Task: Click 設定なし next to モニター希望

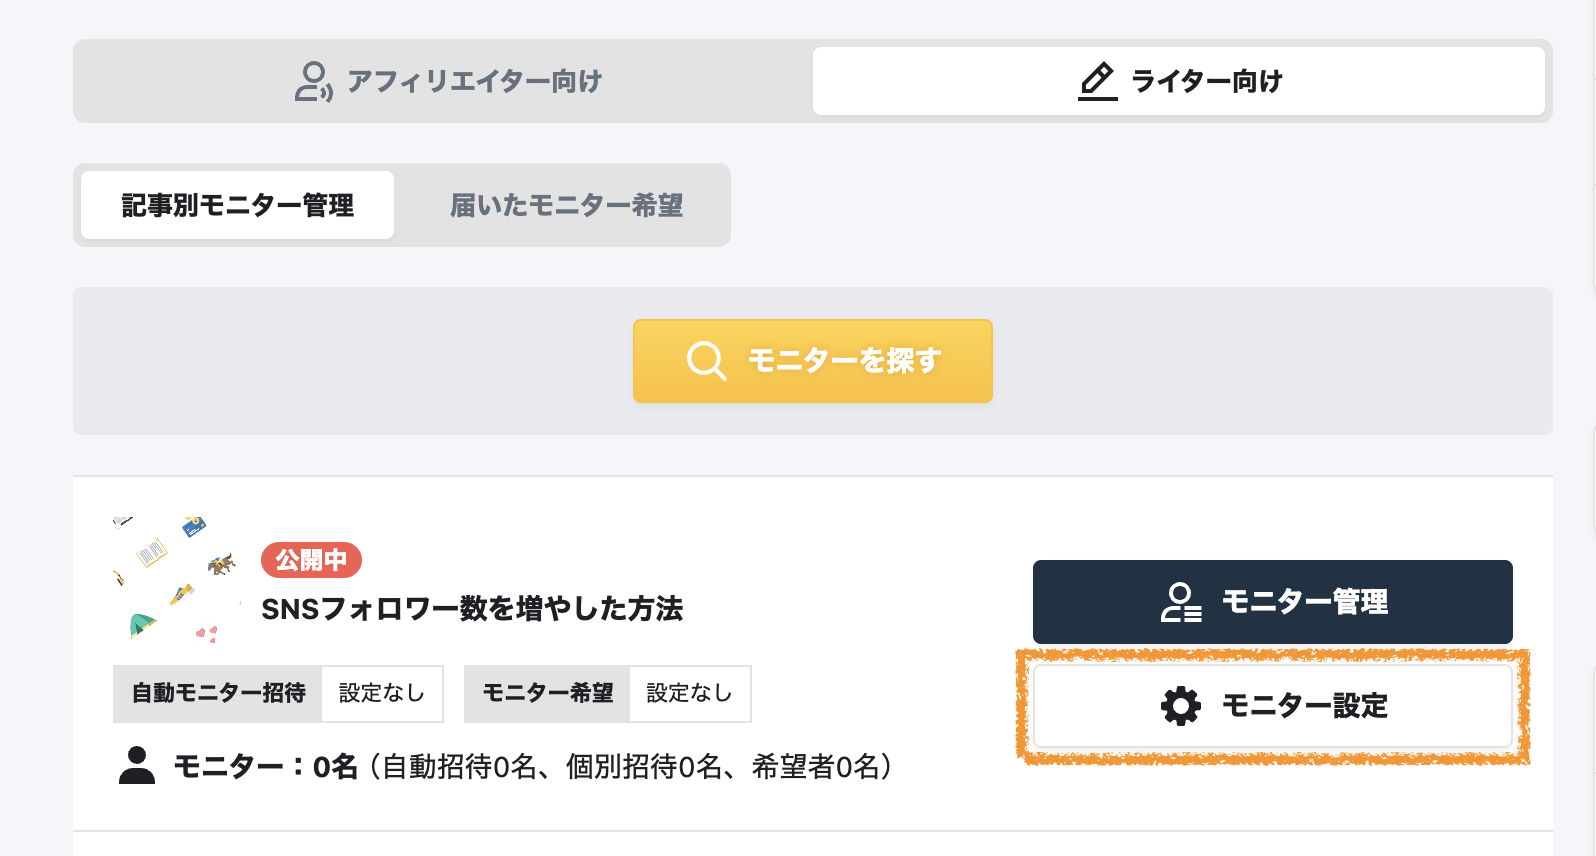Action: [x=690, y=693]
